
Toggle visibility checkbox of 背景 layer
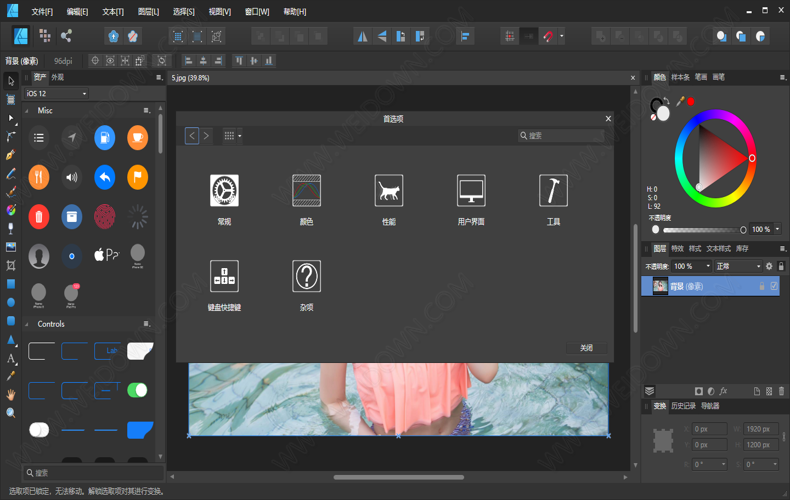(x=774, y=286)
